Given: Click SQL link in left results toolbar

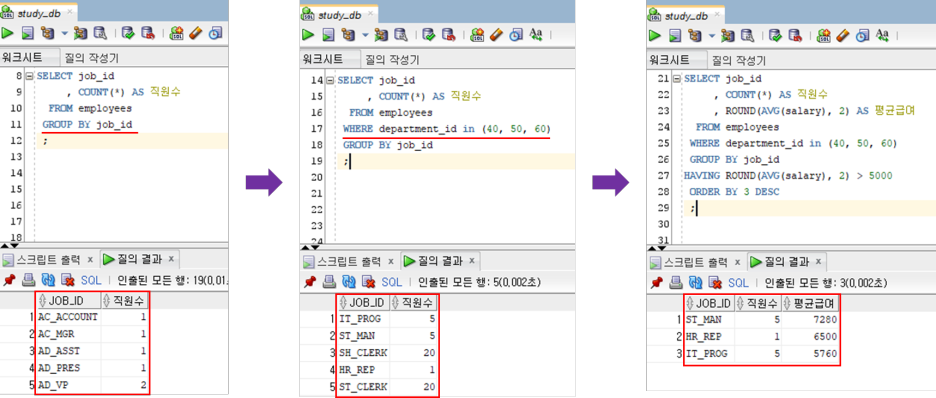Looking at the screenshot, I should click(x=91, y=279).
